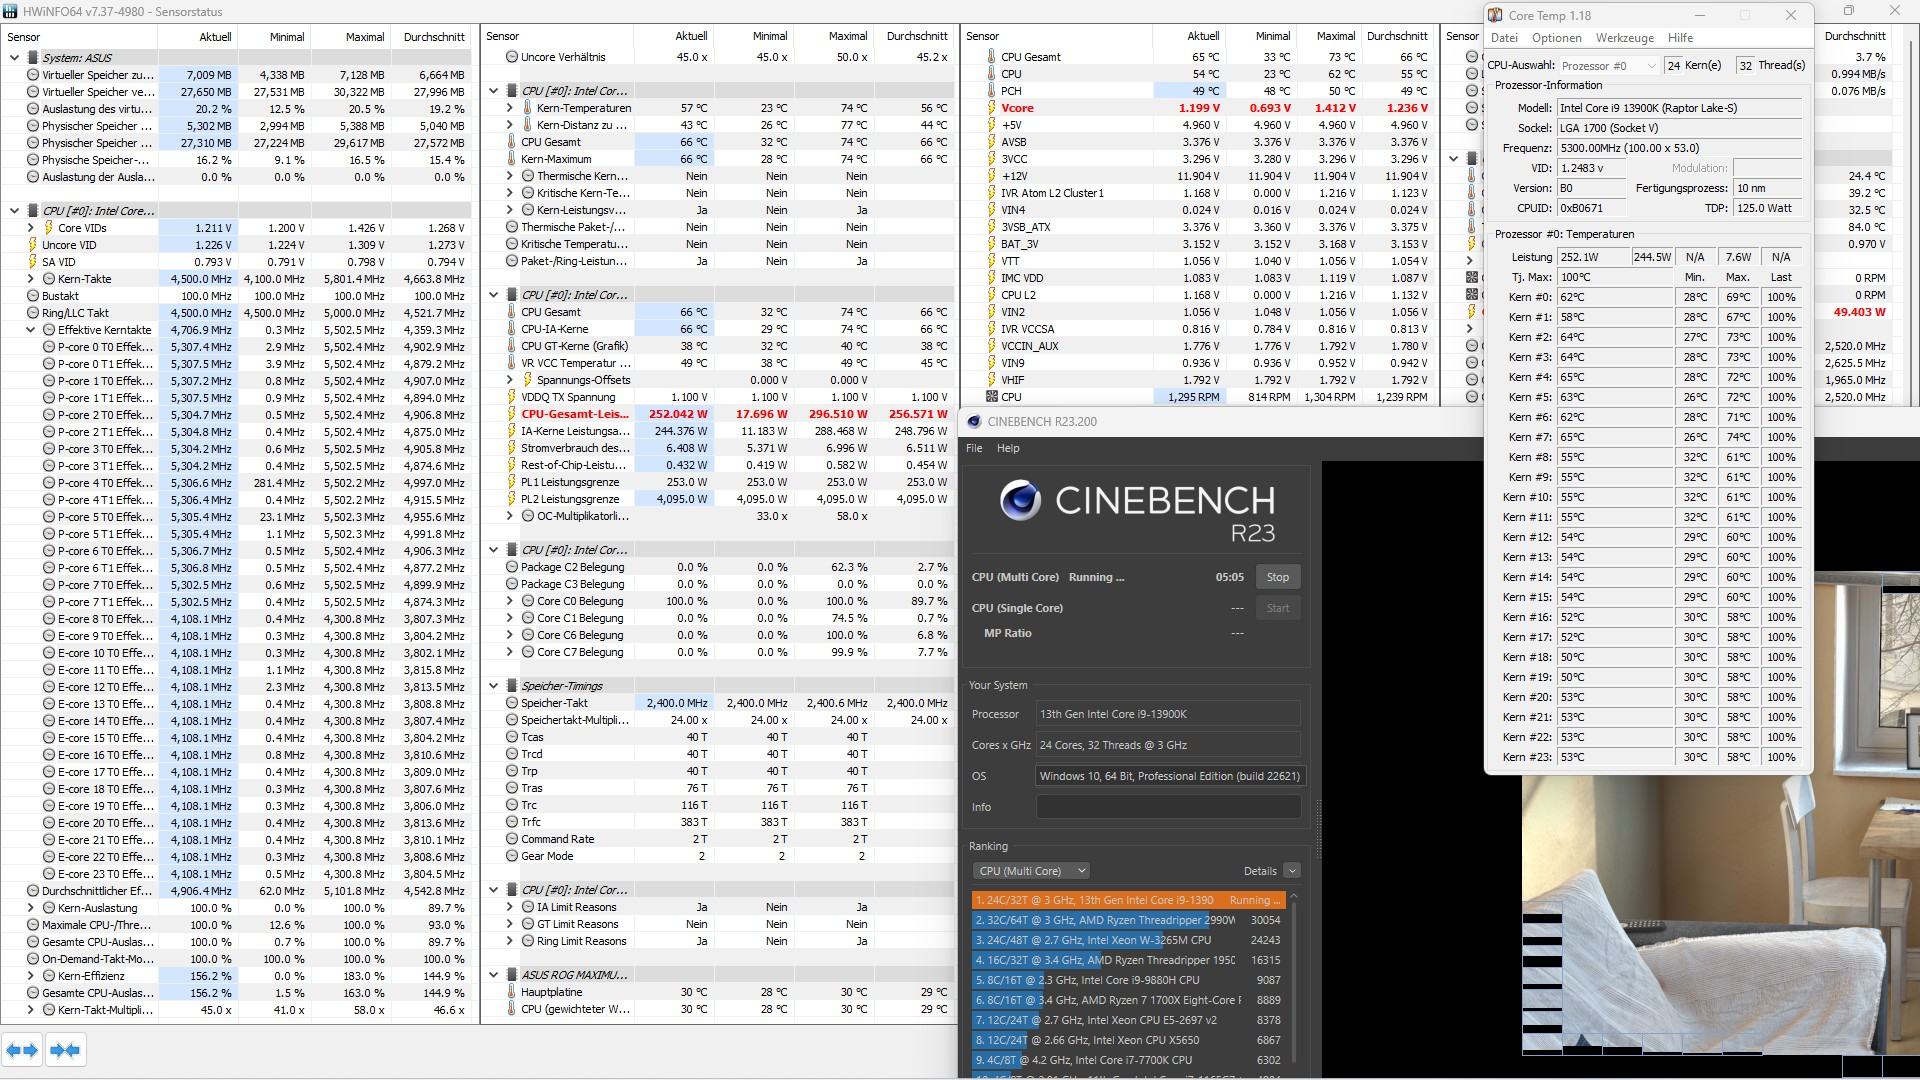Click the icon beside Tcas timing row

pos(511,737)
